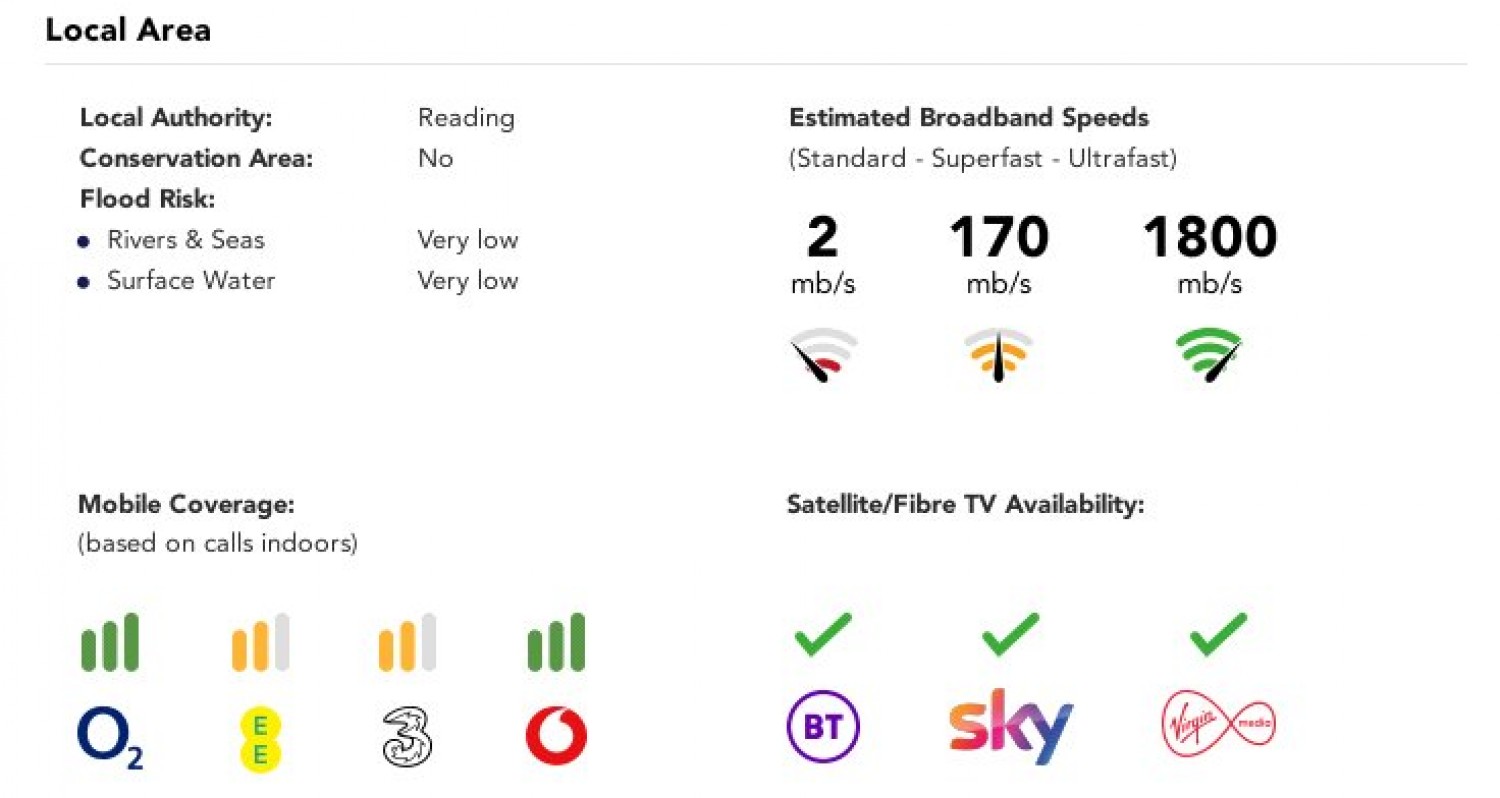This screenshot has height=798, width=1500.
Task: Click the green signal bars above Vodafone
Action: pos(556,643)
